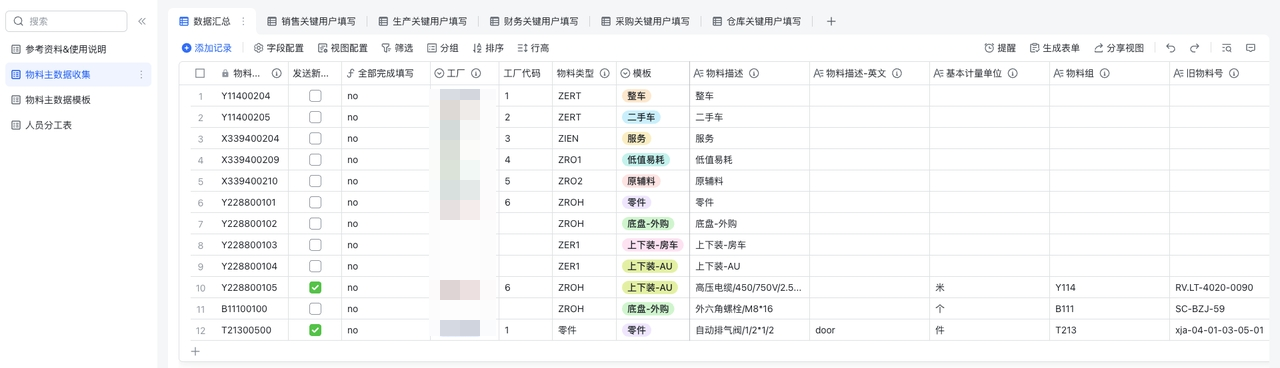Open the 行高 row height dropdown
This screenshot has width=1280, height=368.
533,48
